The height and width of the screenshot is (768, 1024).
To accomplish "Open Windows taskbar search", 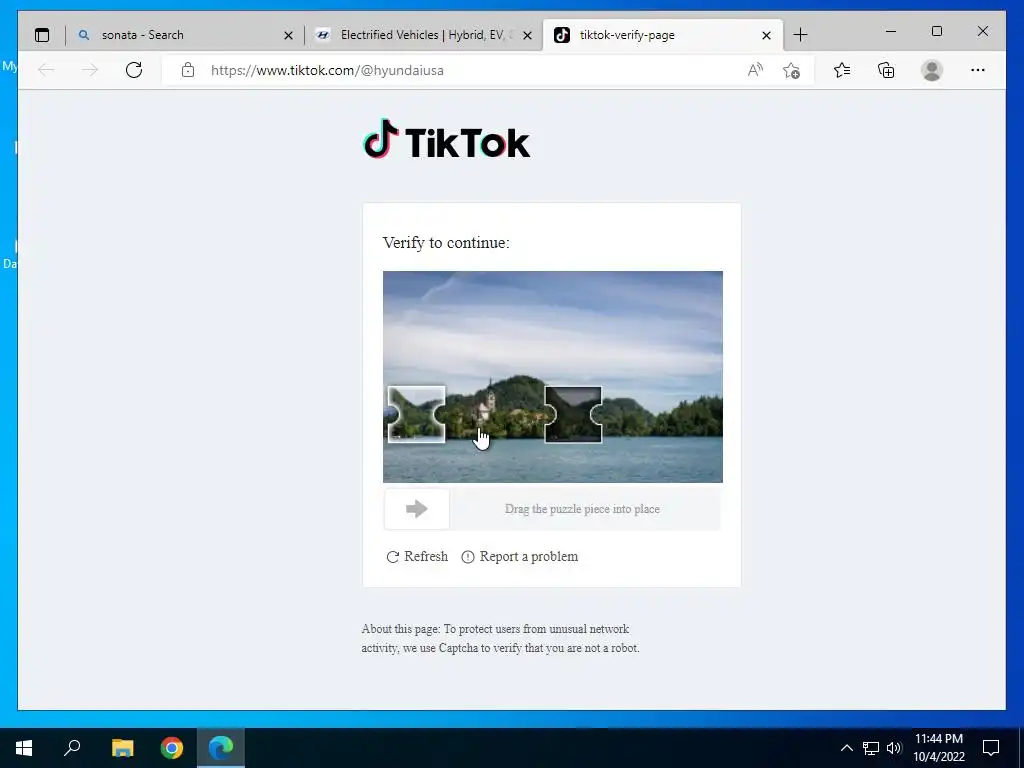I will point(72,748).
